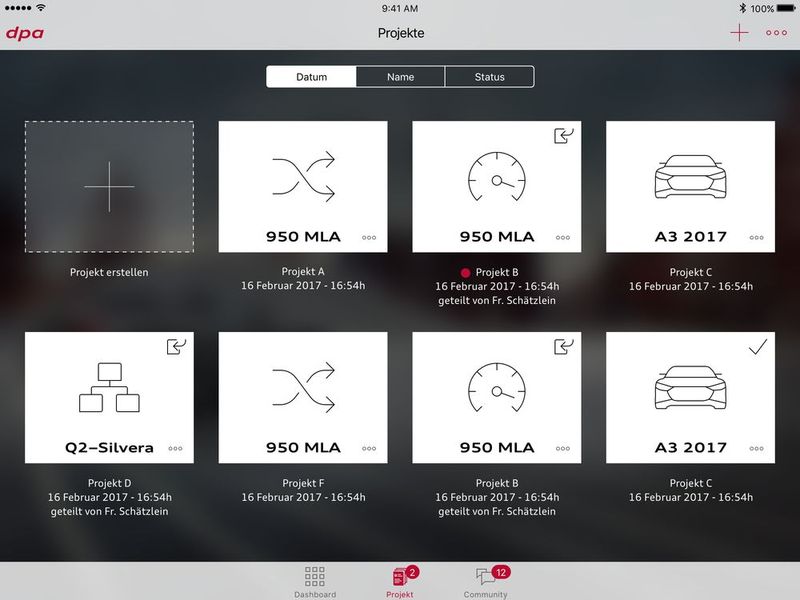Tap the Bluetooth icon in the status bar
800x600 pixels.
pos(741,8)
